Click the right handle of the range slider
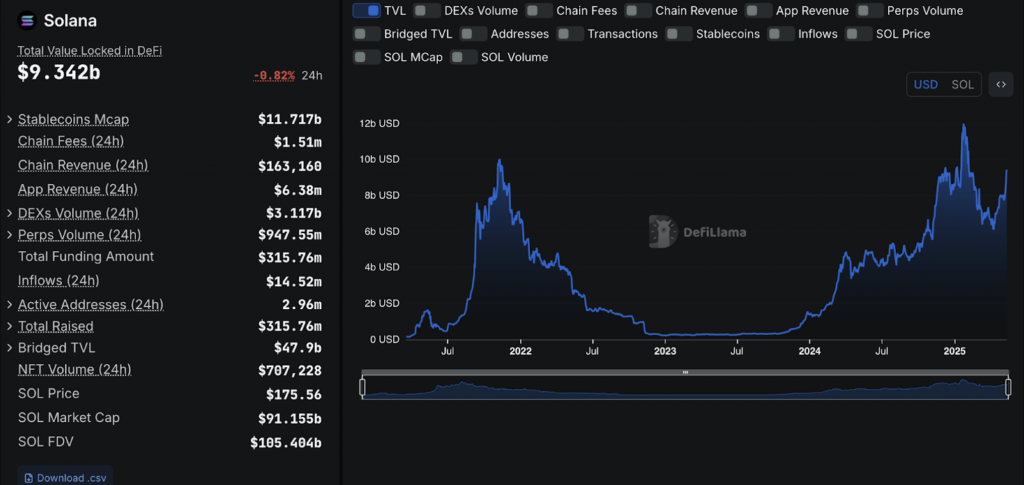Image resolution: width=1024 pixels, height=485 pixels. pyautogui.click(x=1008, y=387)
